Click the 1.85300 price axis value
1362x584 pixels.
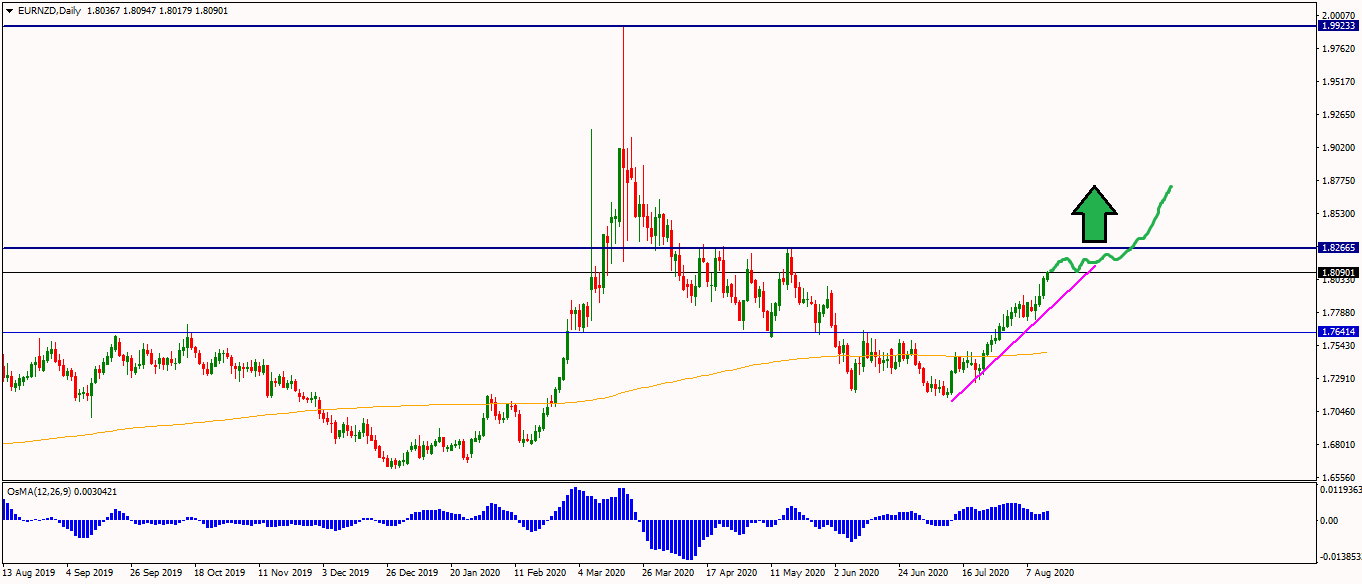tap(1338, 214)
